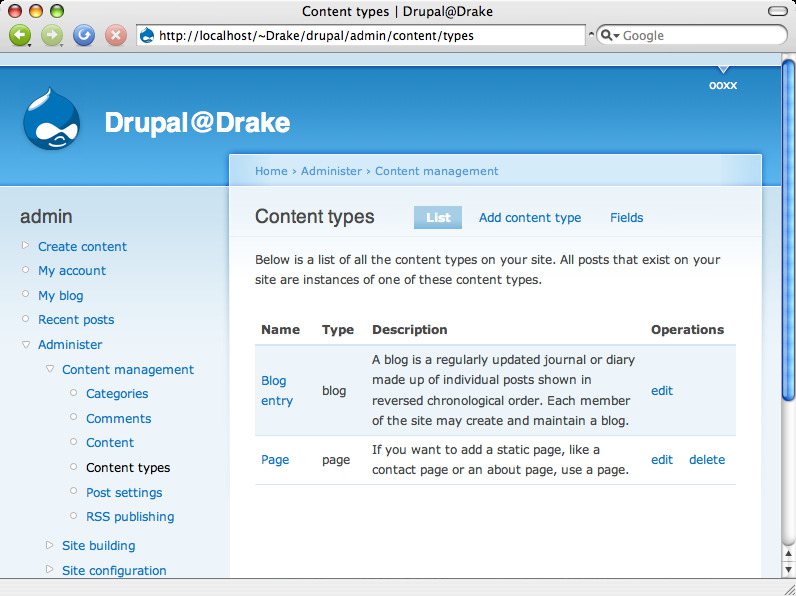Select the List tab

point(438,217)
